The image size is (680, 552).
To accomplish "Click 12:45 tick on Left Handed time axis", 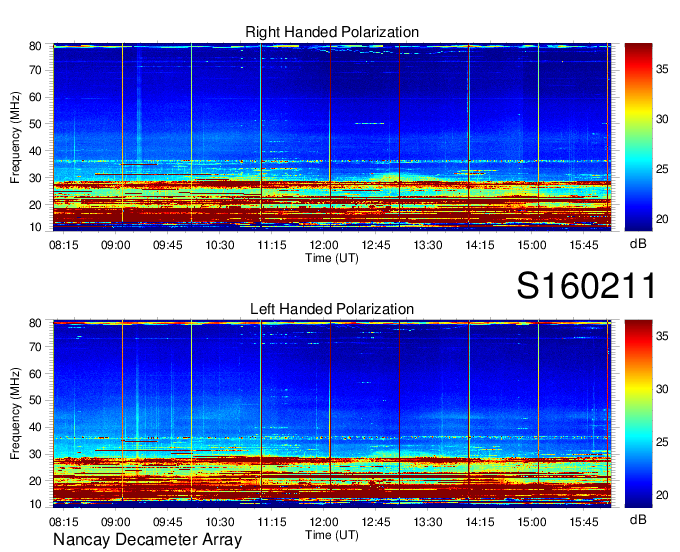I will click(376, 522).
